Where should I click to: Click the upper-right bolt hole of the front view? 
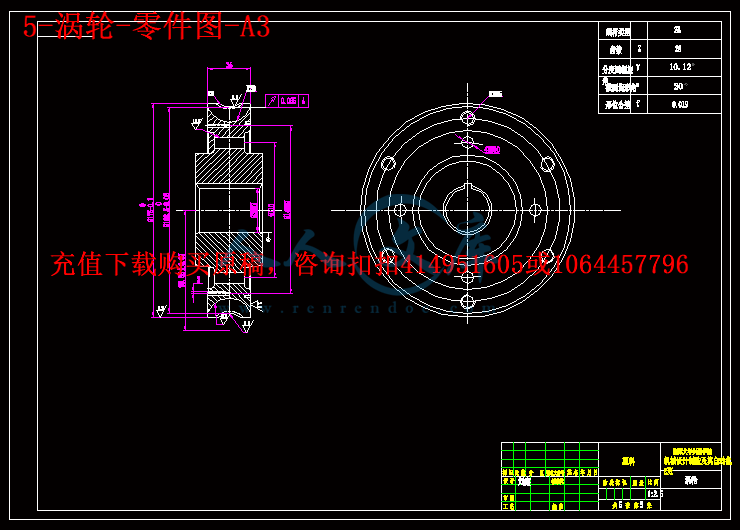[x=545, y=164]
